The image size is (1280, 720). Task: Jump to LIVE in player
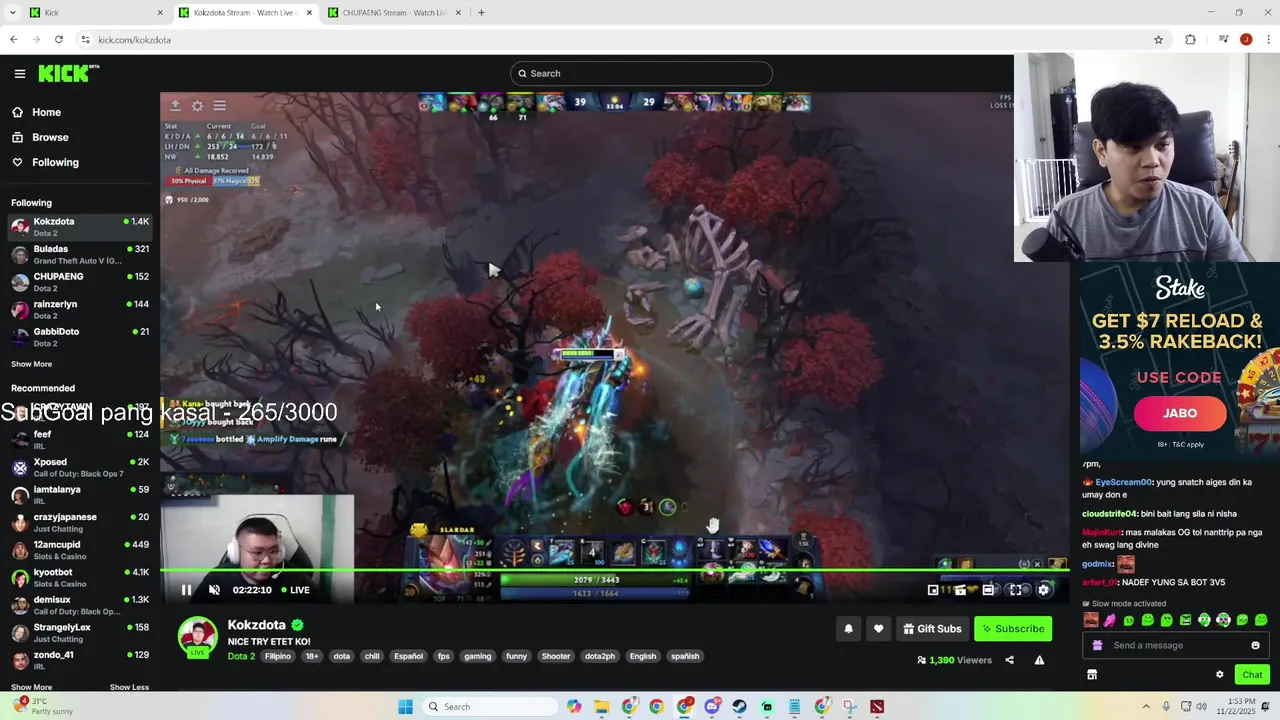pos(294,590)
